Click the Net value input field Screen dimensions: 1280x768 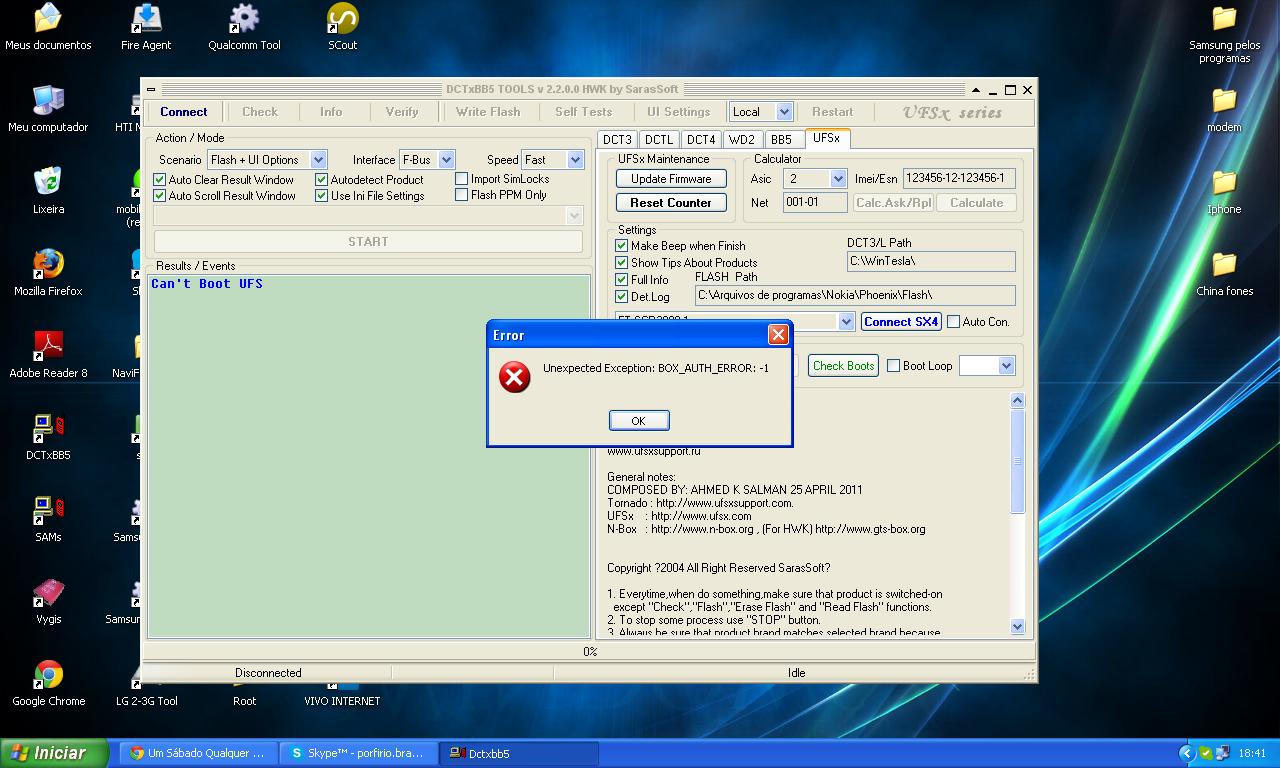point(815,202)
